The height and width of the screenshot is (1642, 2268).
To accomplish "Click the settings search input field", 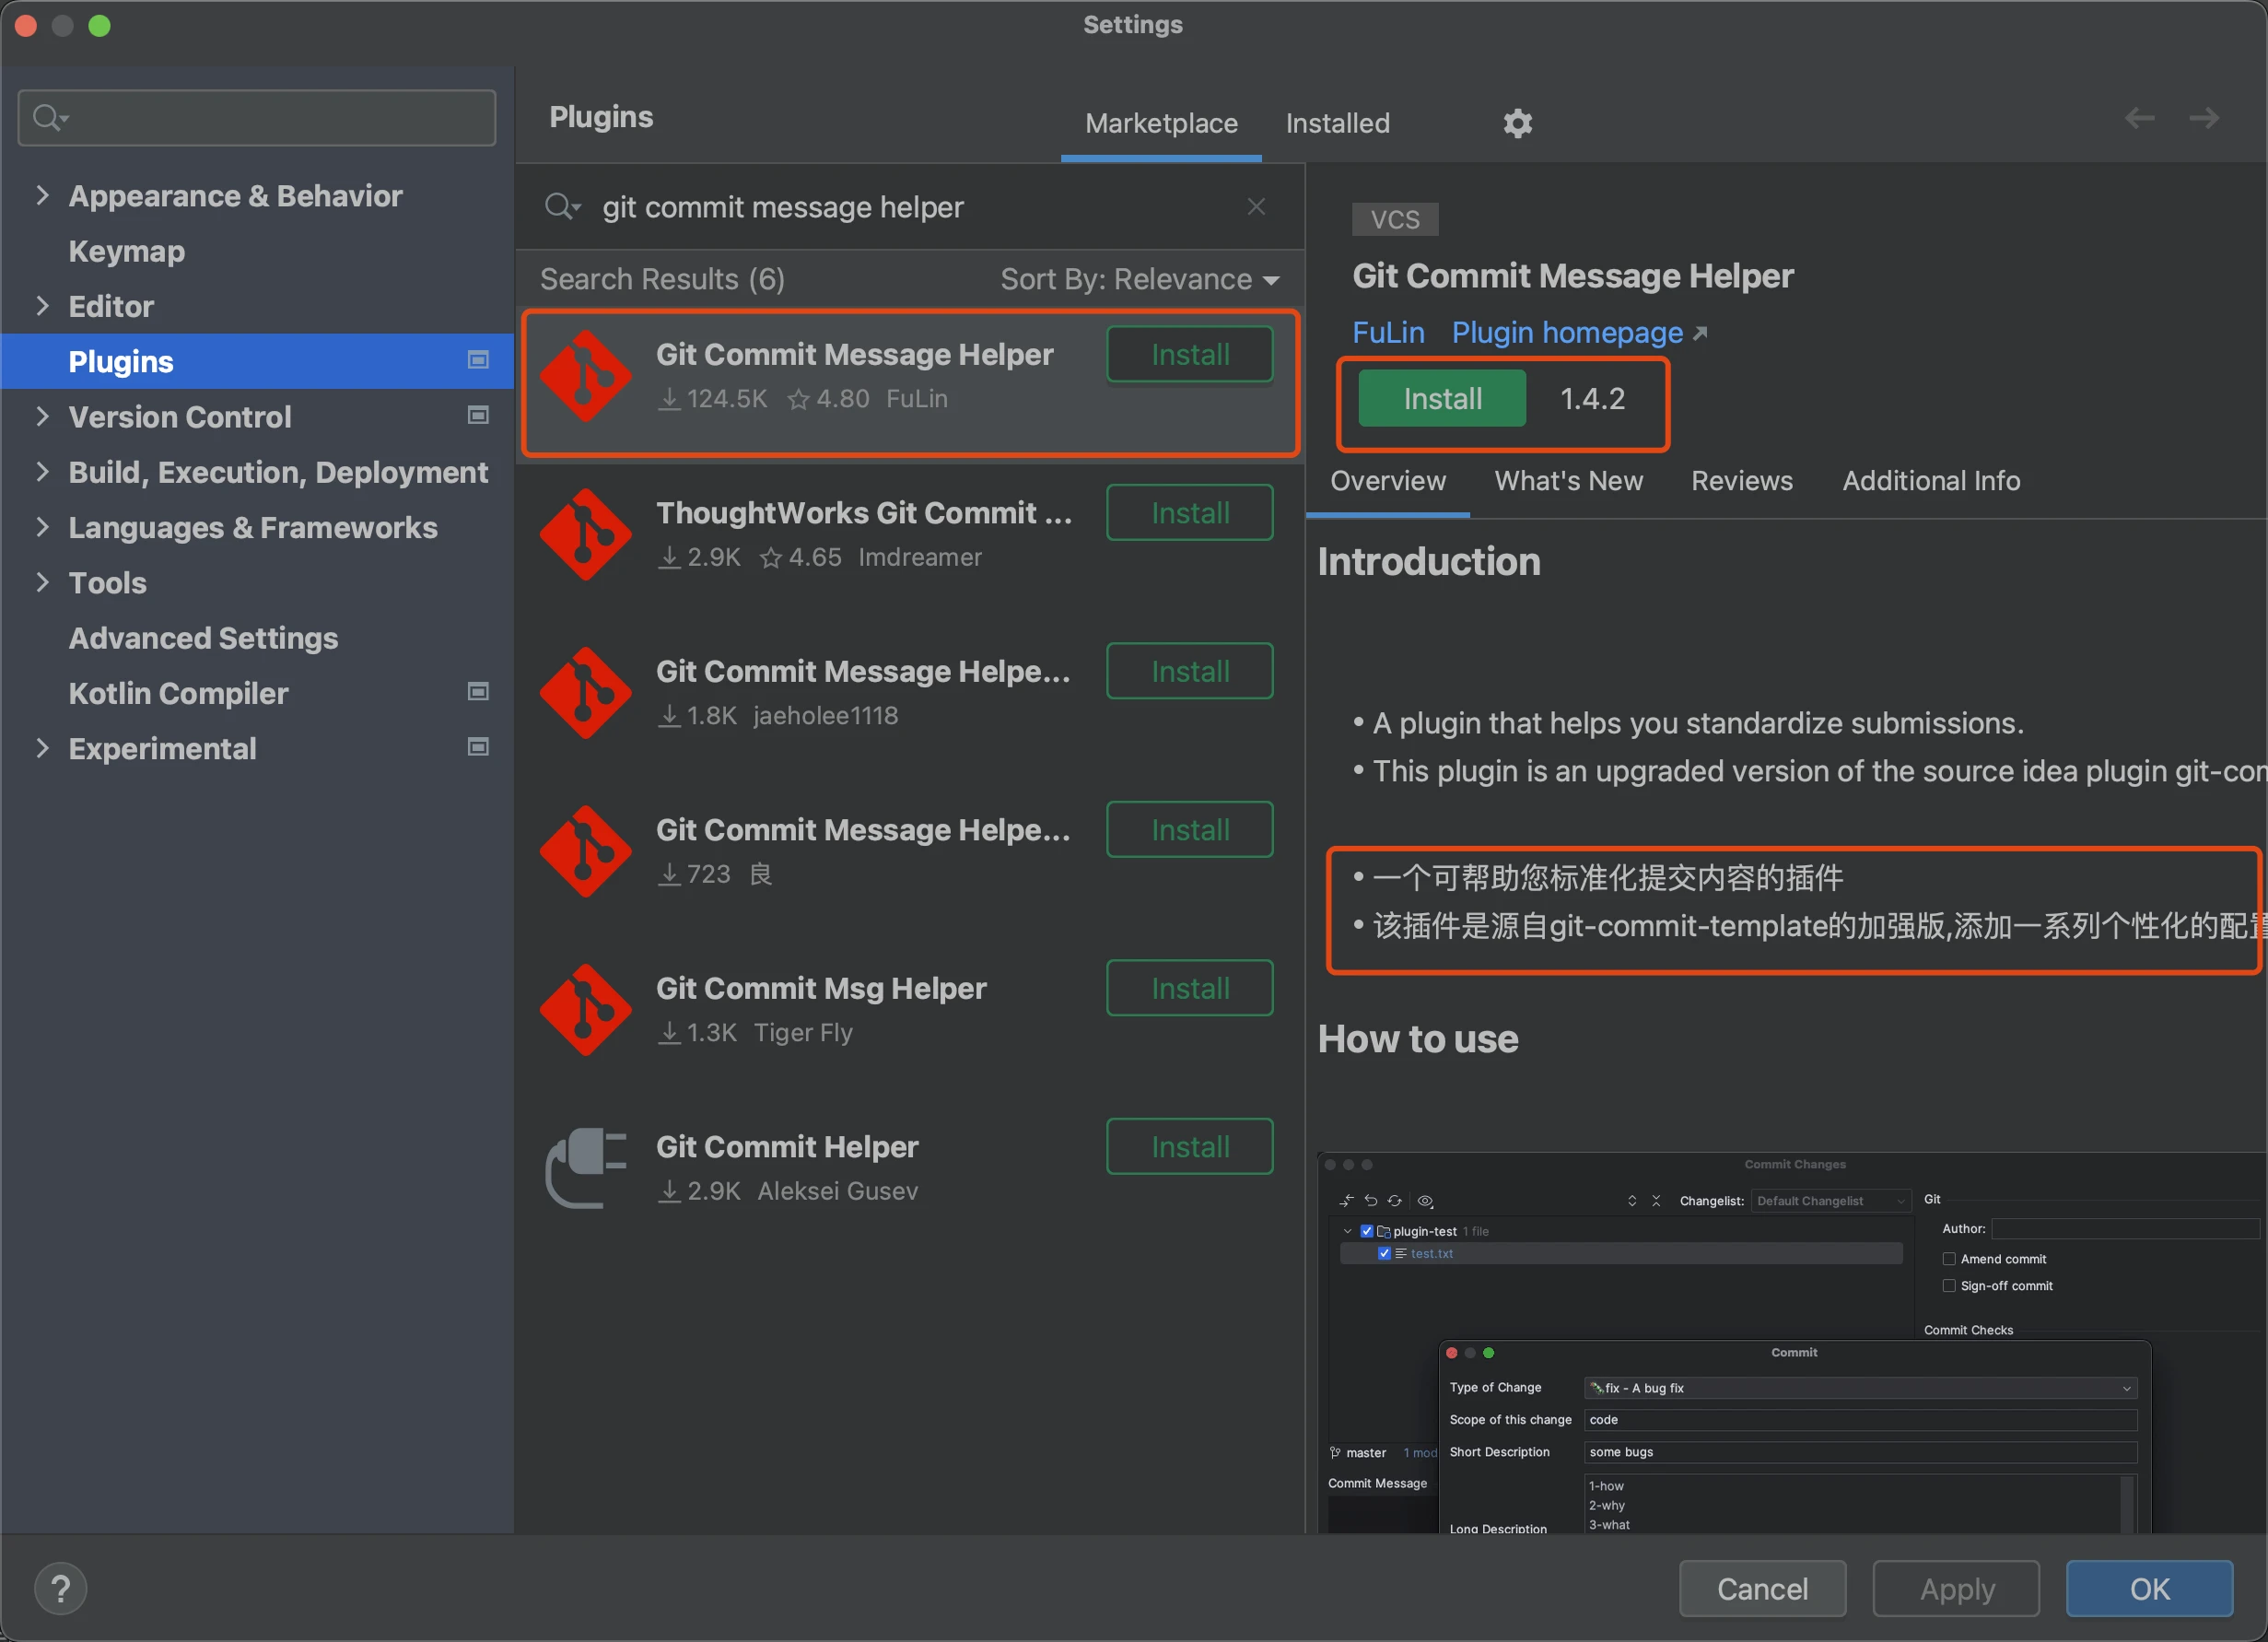I will pyautogui.click(x=270, y=118).
